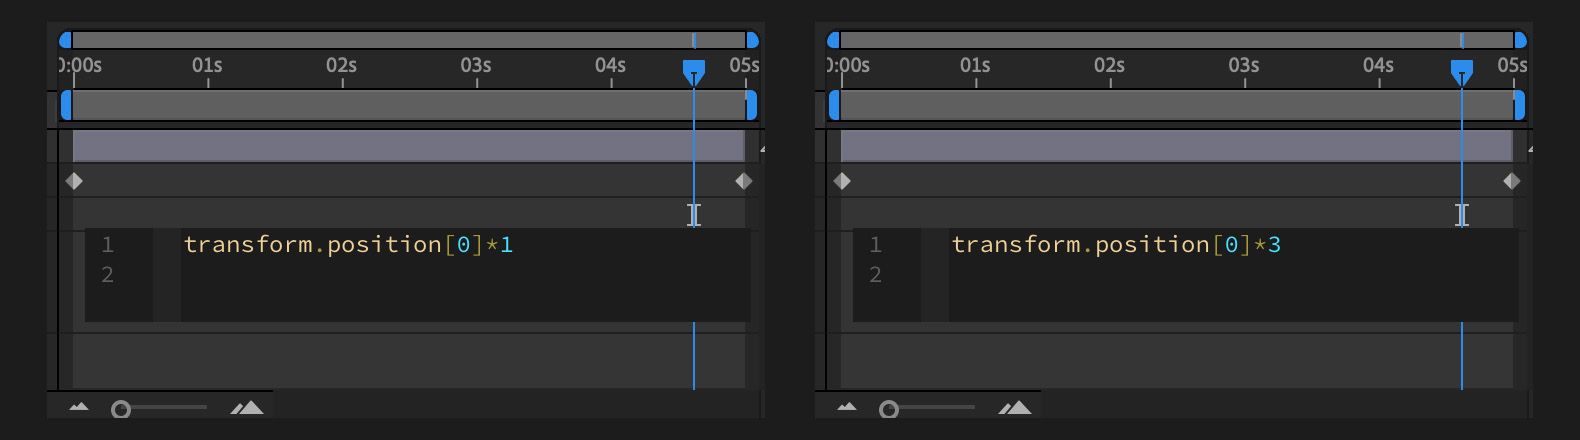The image size is (1580, 440).
Task: Select the layer duration bar in left timeline
Action: (408, 146)
